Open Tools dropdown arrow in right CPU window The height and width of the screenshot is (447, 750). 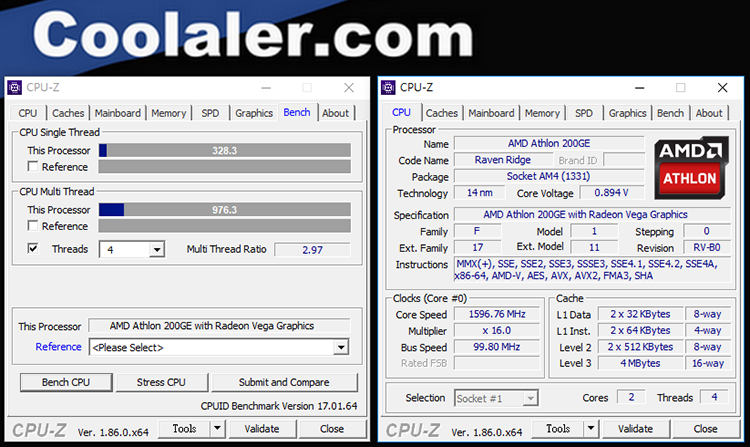coord(591,428)
